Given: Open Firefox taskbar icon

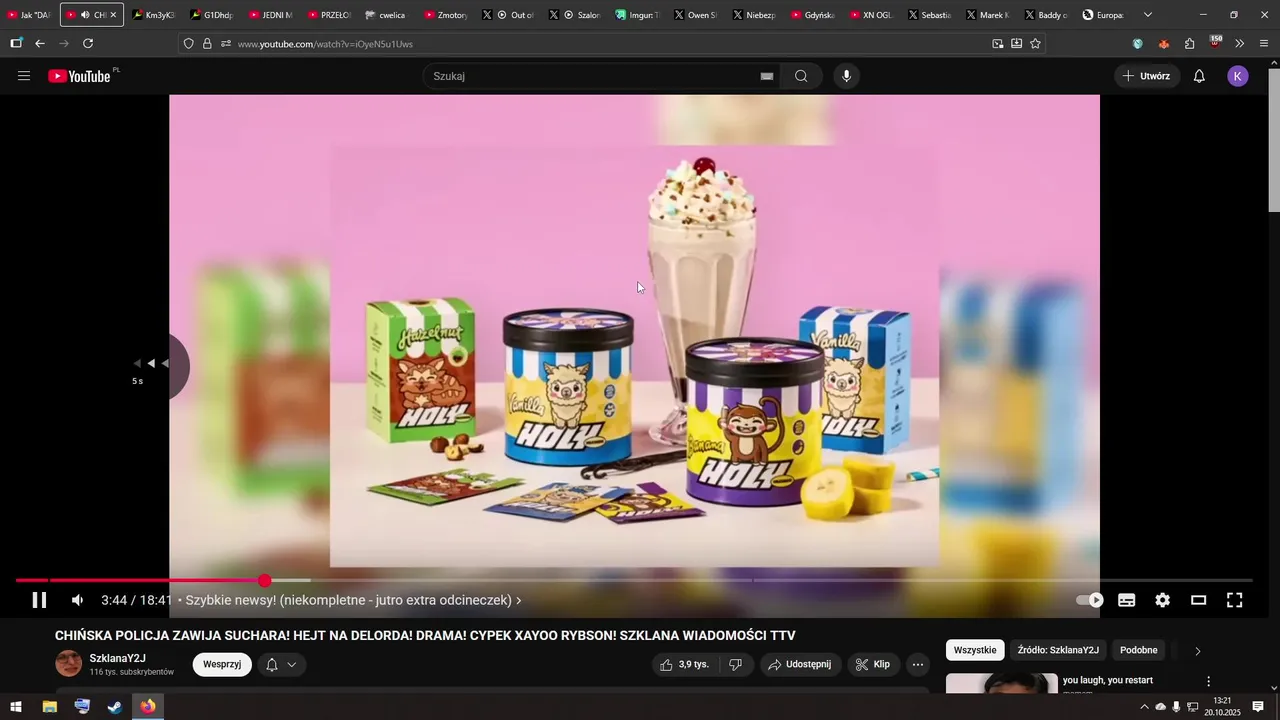Looking at the screenshot, I should 148,707.
